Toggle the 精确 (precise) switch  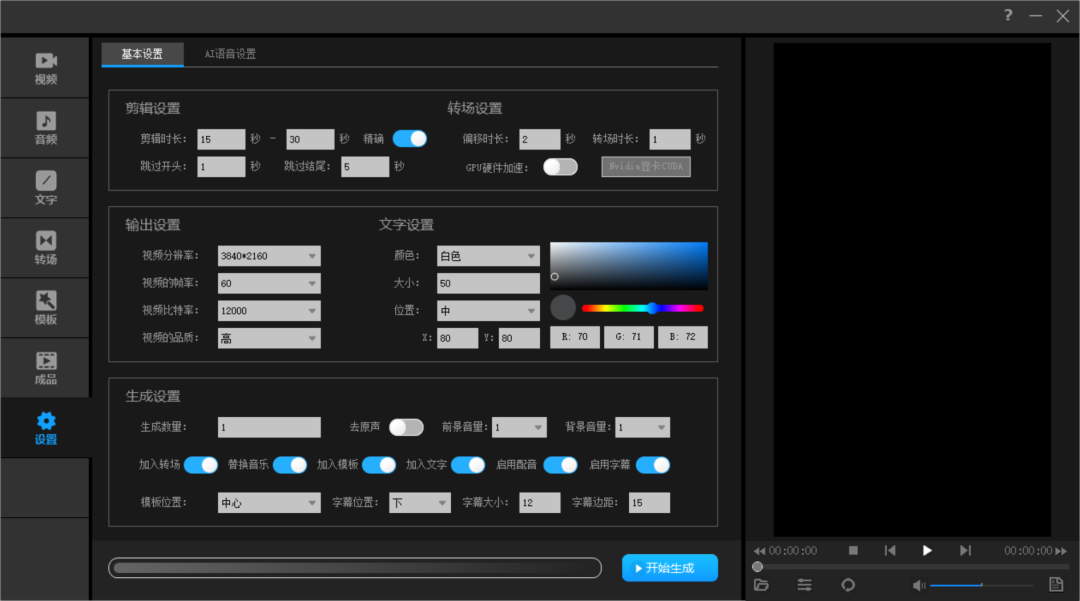pyautogui.click(x=410, y=138)
